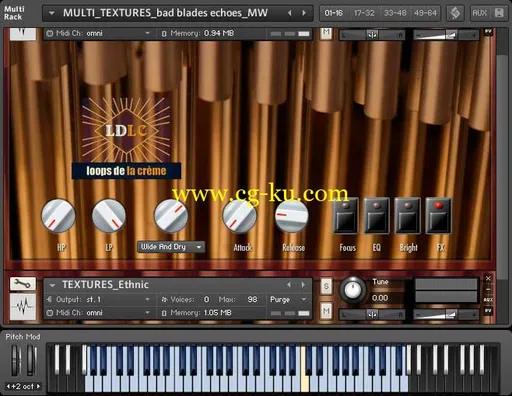Click the MULTI_TEXTURES_bad blades echoes_MW name

coord(165,13)
